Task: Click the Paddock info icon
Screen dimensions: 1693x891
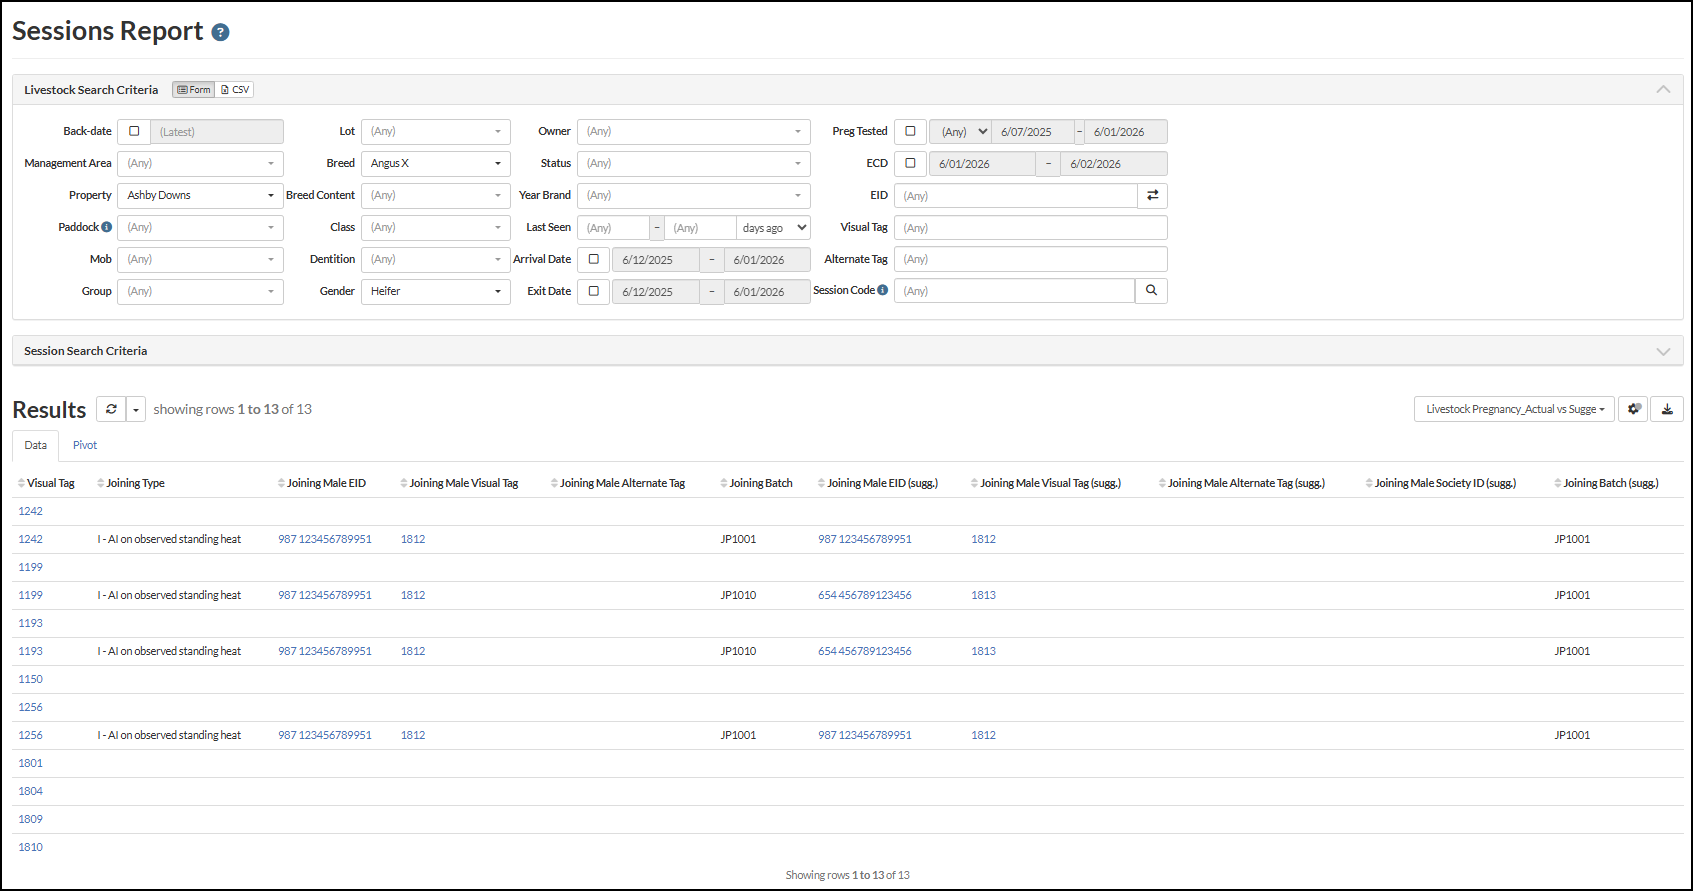Action: click(107, 227)
